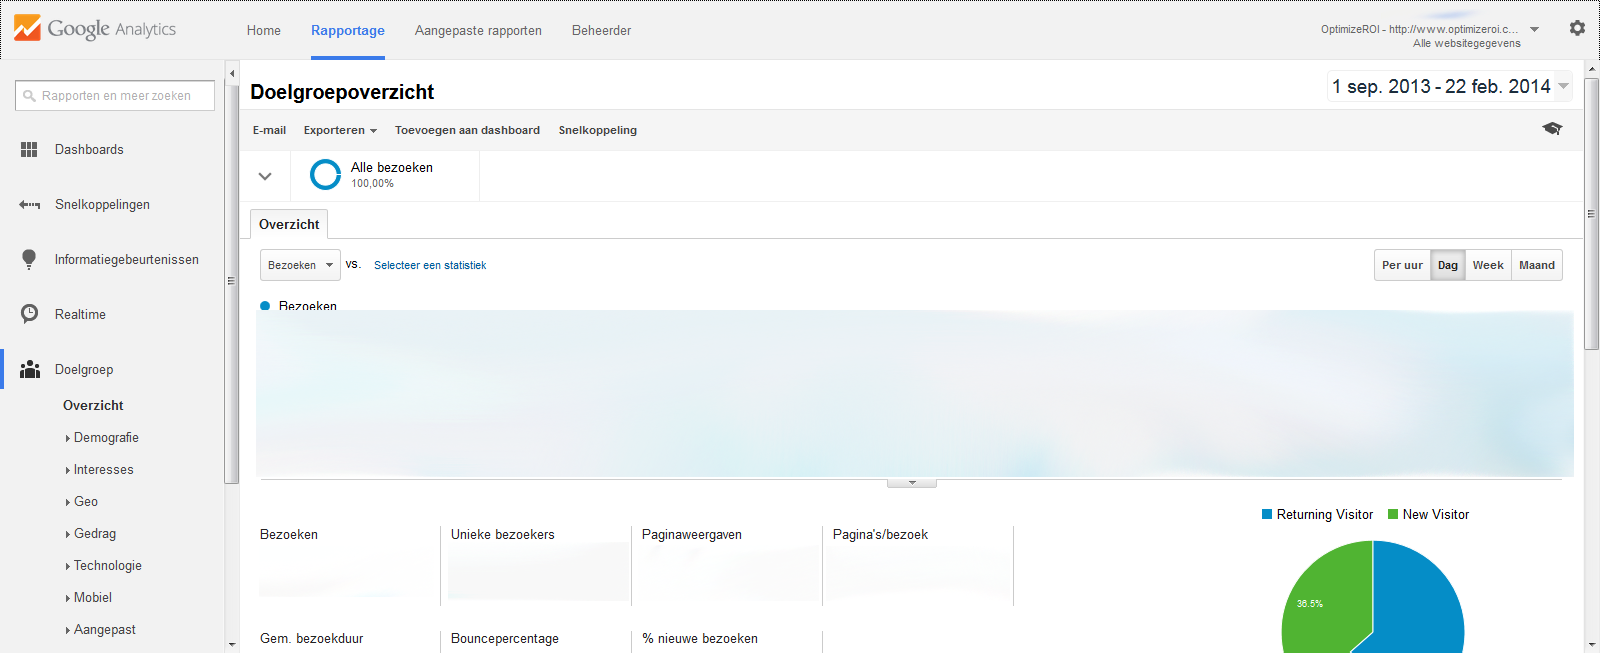
Task: Click the Snelkoppelingen arrow icon
Action: [29, 204]
